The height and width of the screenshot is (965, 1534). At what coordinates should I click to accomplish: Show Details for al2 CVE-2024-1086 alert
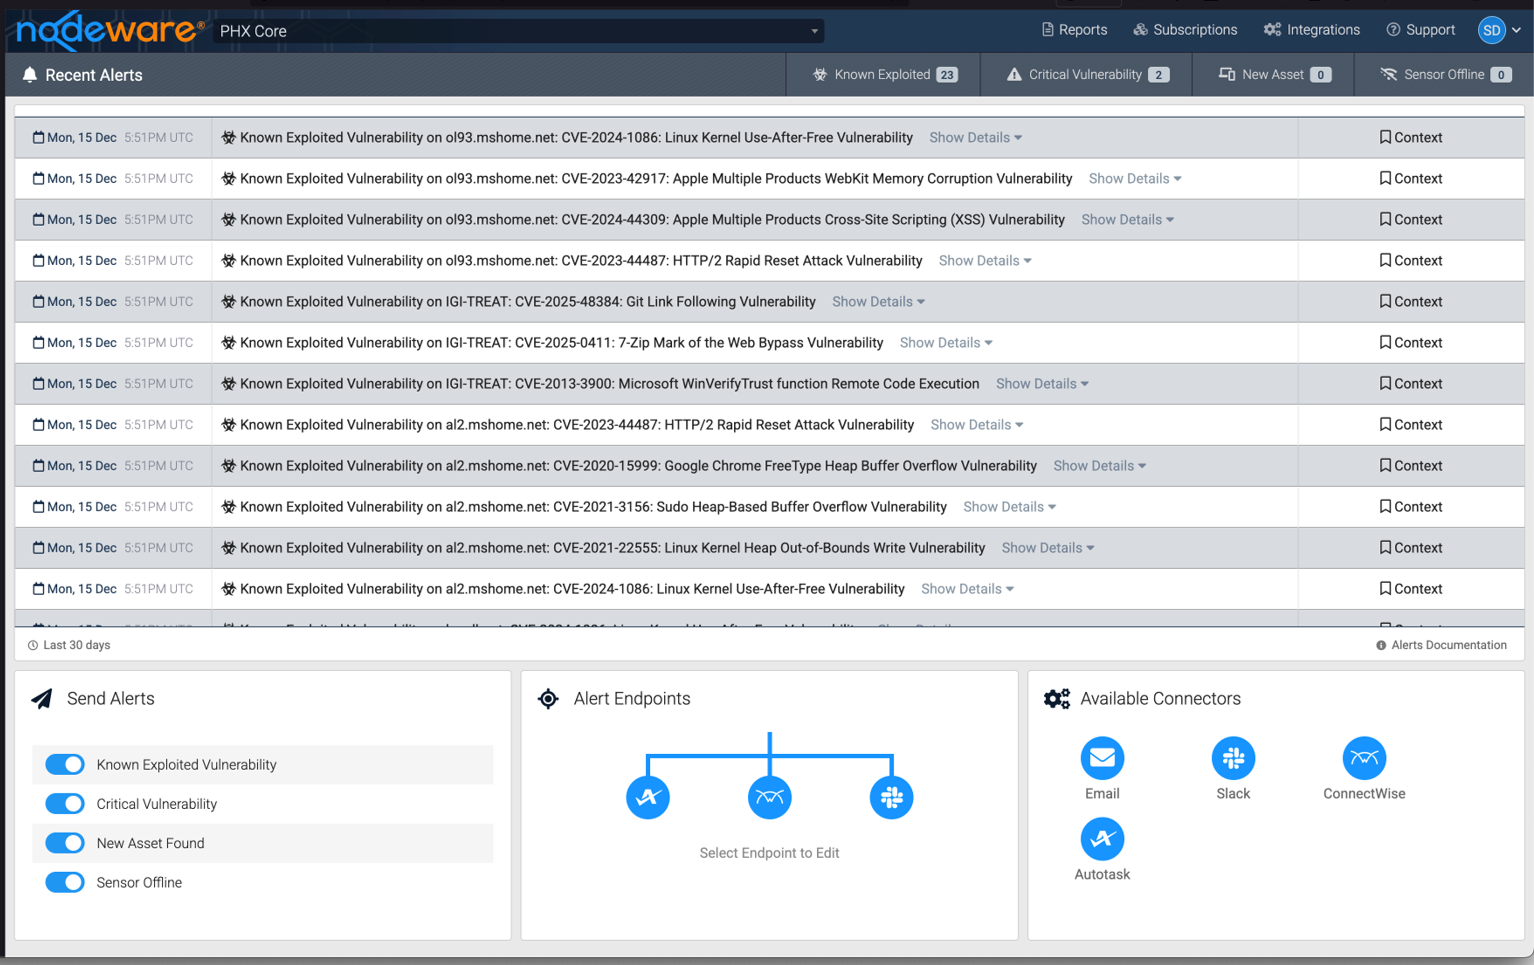coord(967,588)
